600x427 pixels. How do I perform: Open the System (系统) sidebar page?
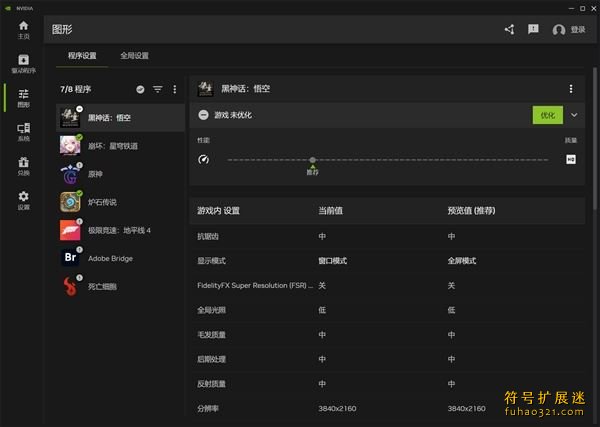[23, 132]
